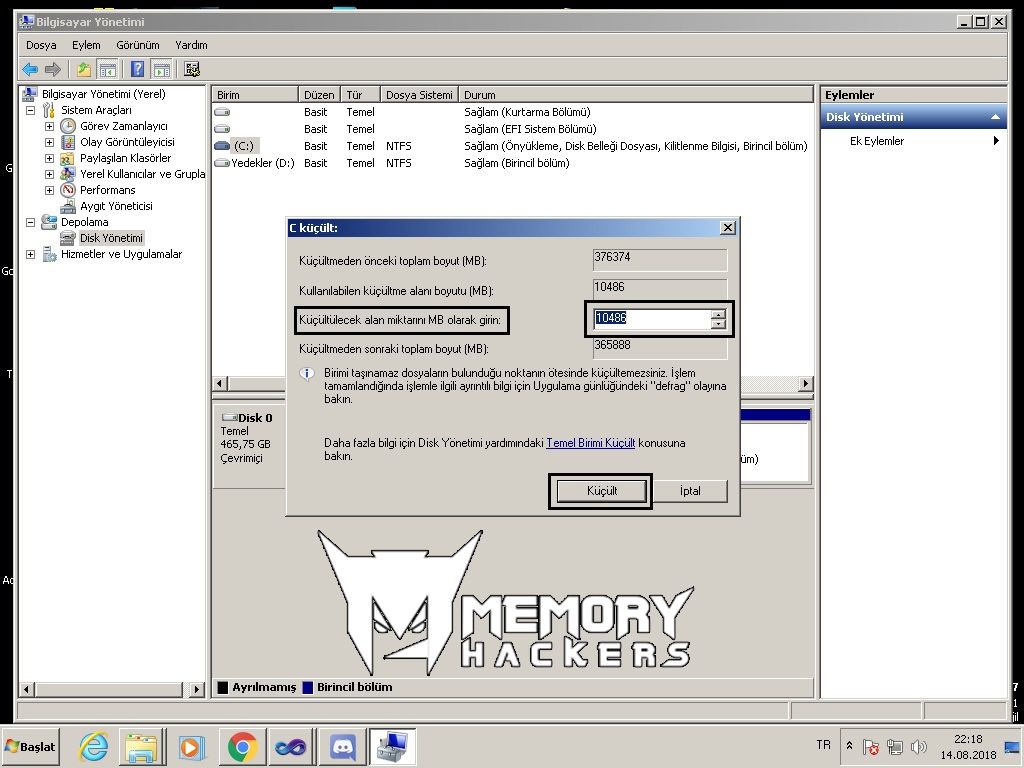
Task: Open Internet Explorer from taskbar
Action: 94,746
